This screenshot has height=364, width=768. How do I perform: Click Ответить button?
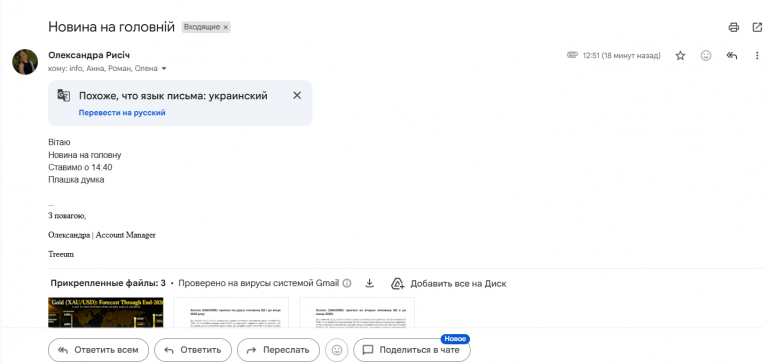[x=192, y=350]
